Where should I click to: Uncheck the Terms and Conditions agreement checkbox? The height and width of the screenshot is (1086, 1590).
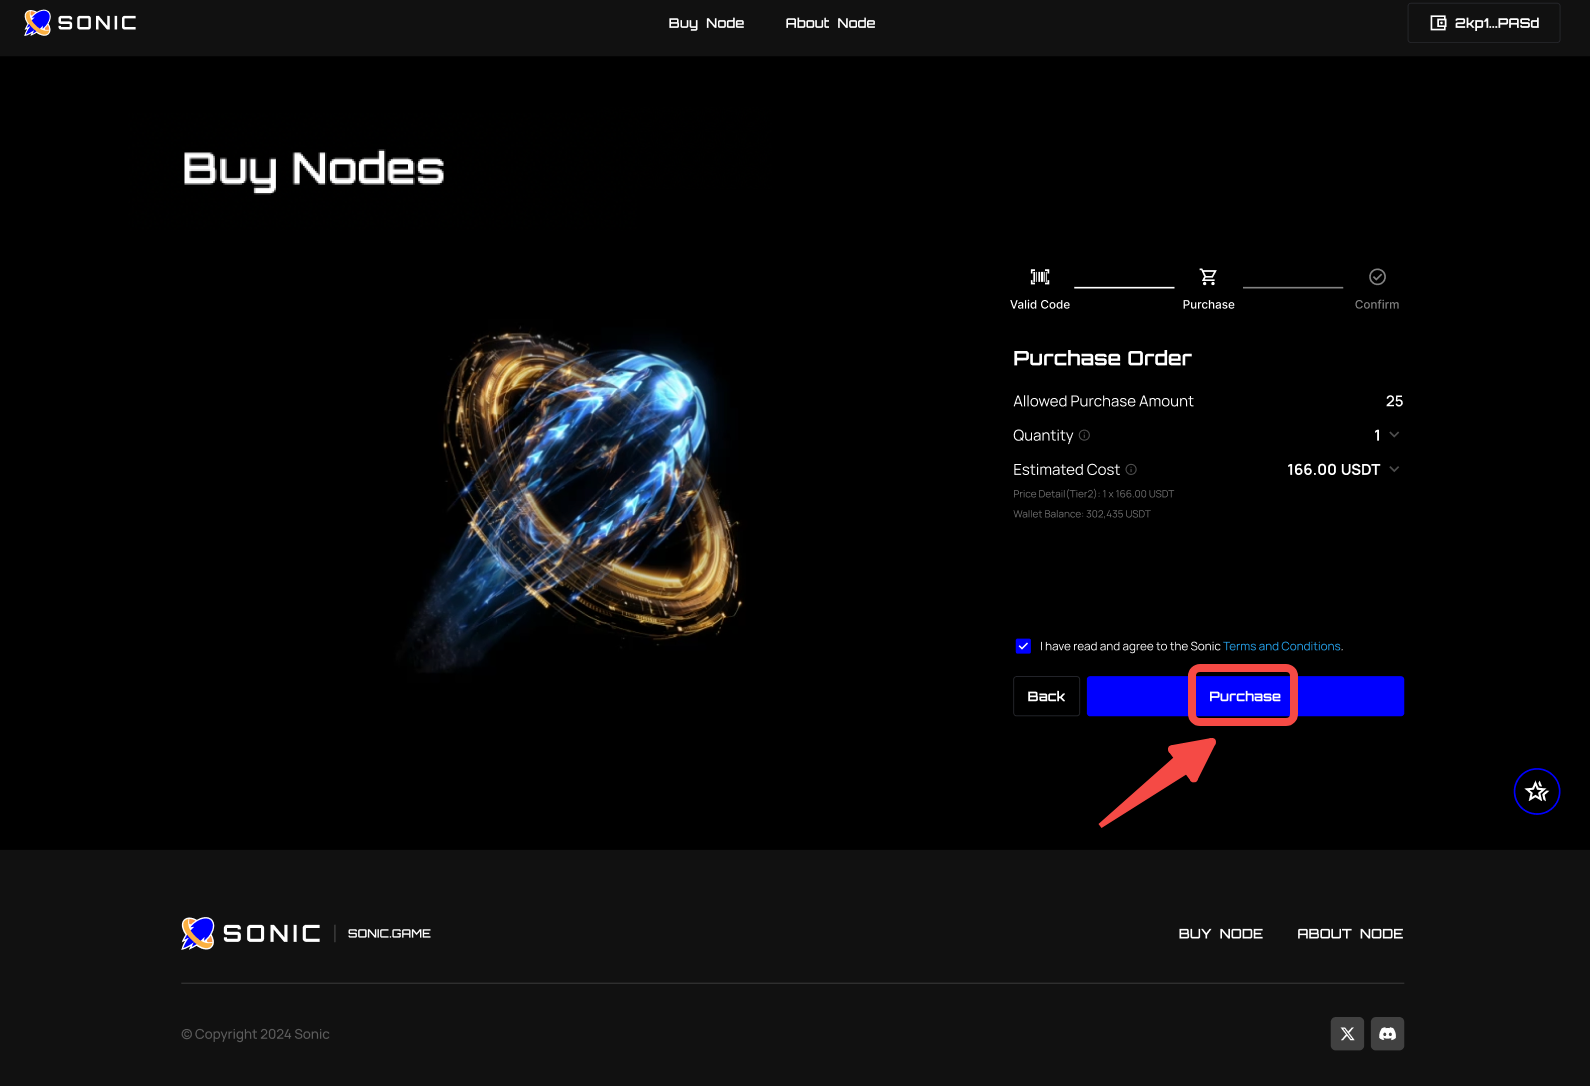click(x=1023, y=646)
